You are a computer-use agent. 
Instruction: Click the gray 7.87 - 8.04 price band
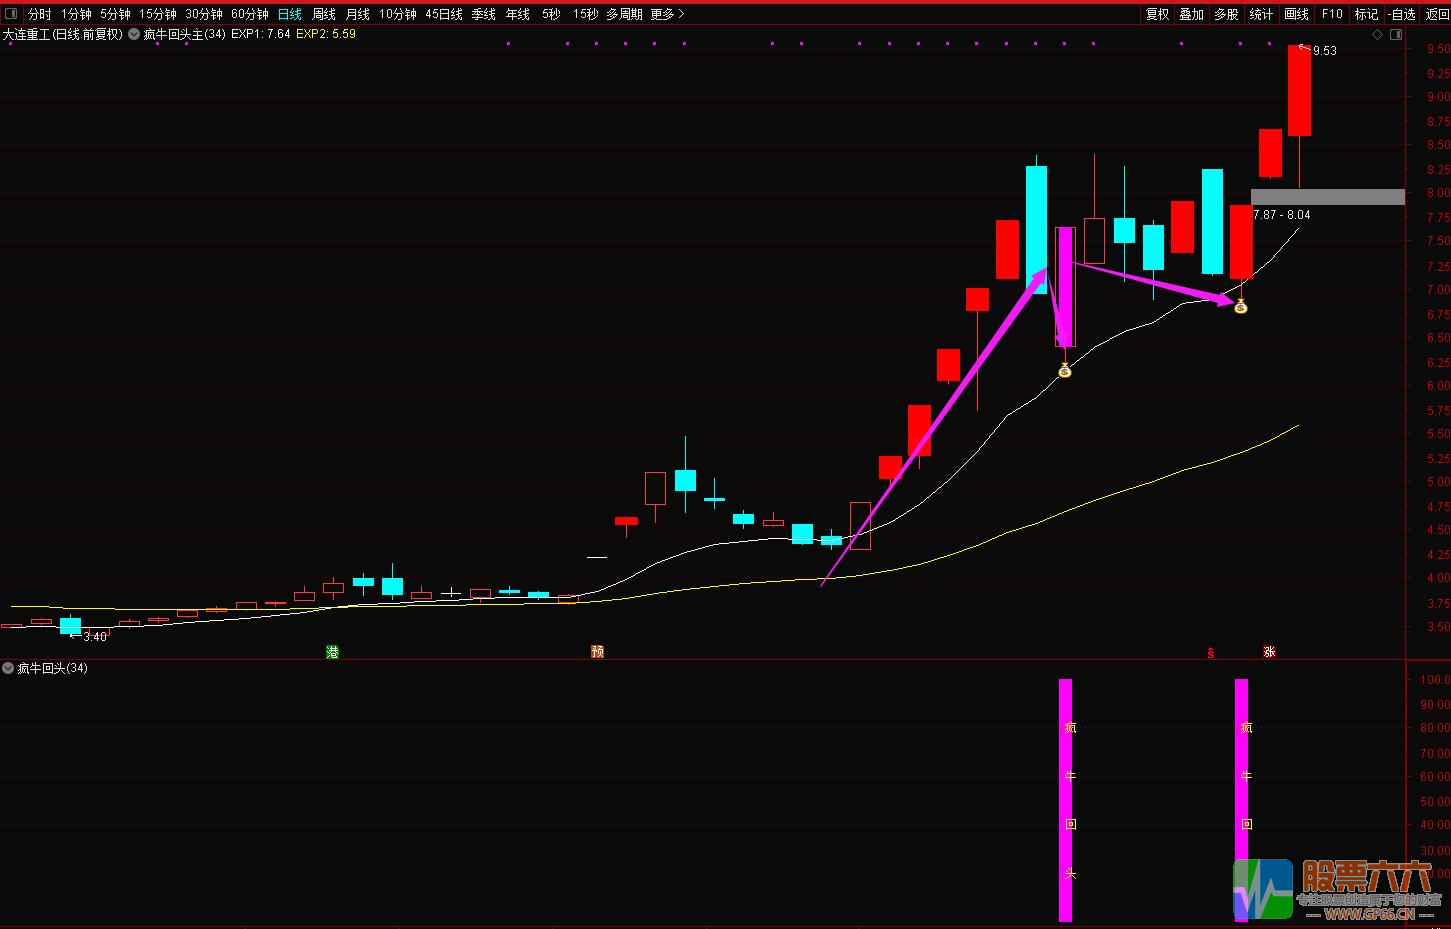click(x=1327, y=197)
